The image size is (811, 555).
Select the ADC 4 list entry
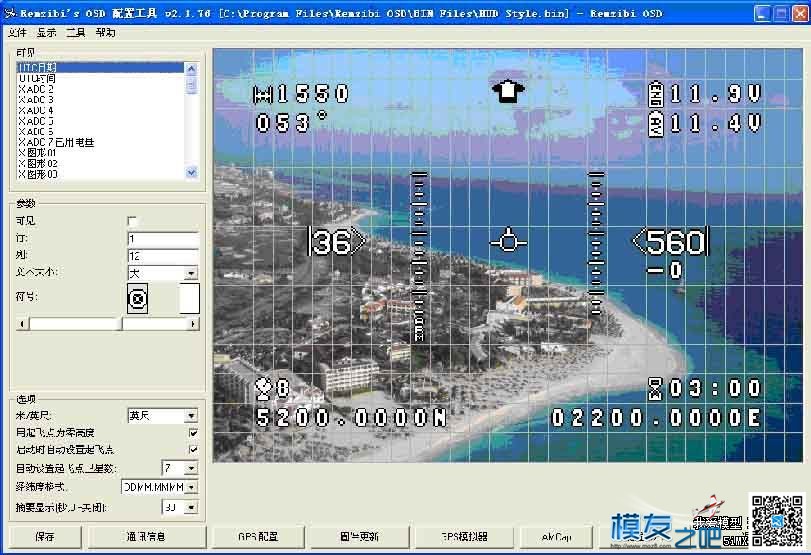pyautogui.click(x=100, y=110)
